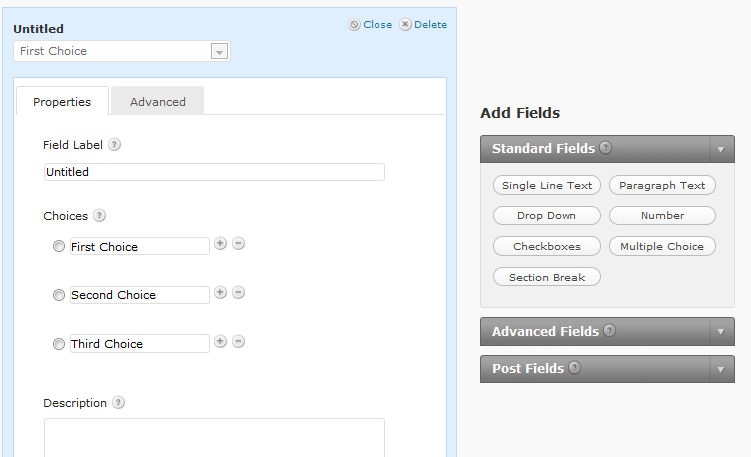Select the First Choice radio button
This screenshot has height=457, width=751.
coord(59,246)
